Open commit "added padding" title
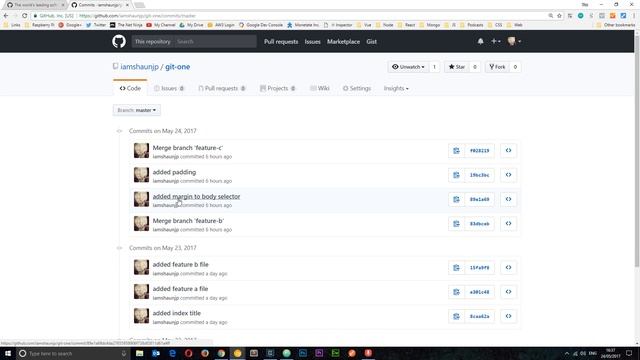The height and width of the screenshot is (360, 640). coord(174,172)
